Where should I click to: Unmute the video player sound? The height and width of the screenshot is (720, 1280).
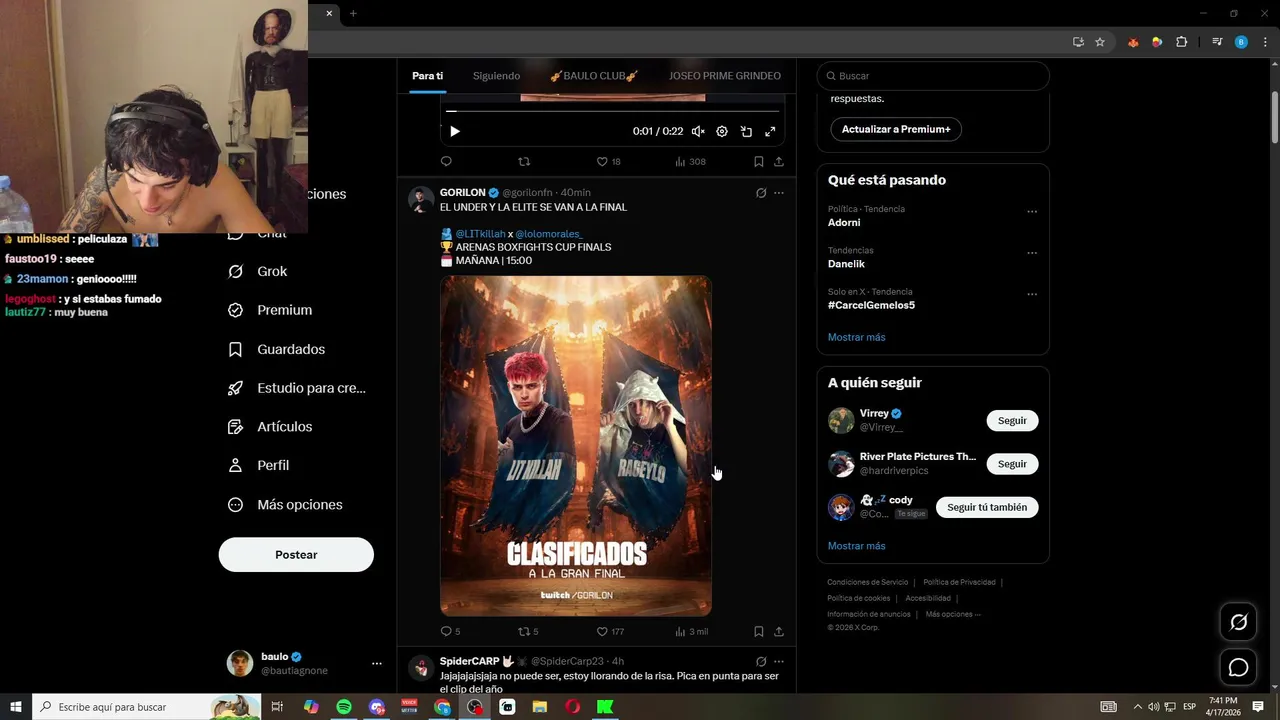pyautogui.click(x=698, y=131)
